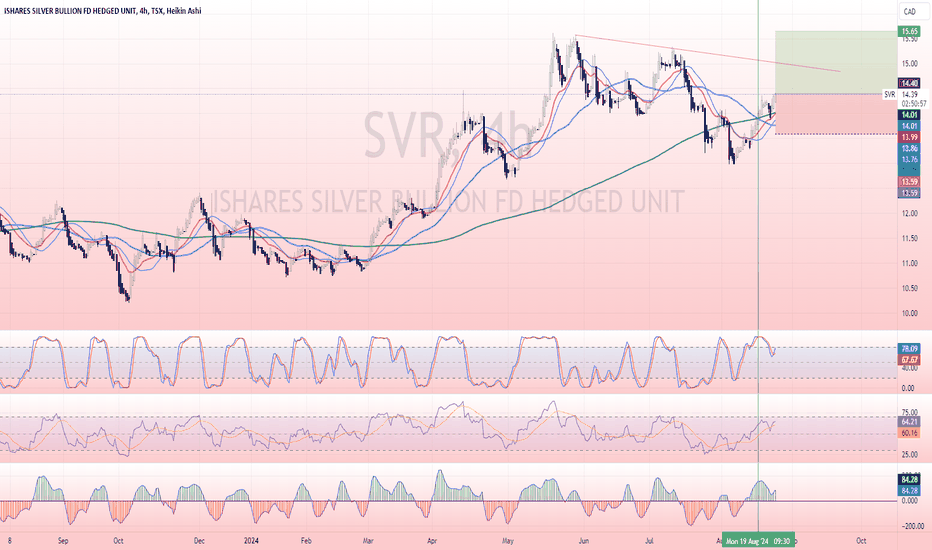This screenshot has height=550, width=932.
Task: Click the blue 13.86 price label
Action: click(909, 149)
